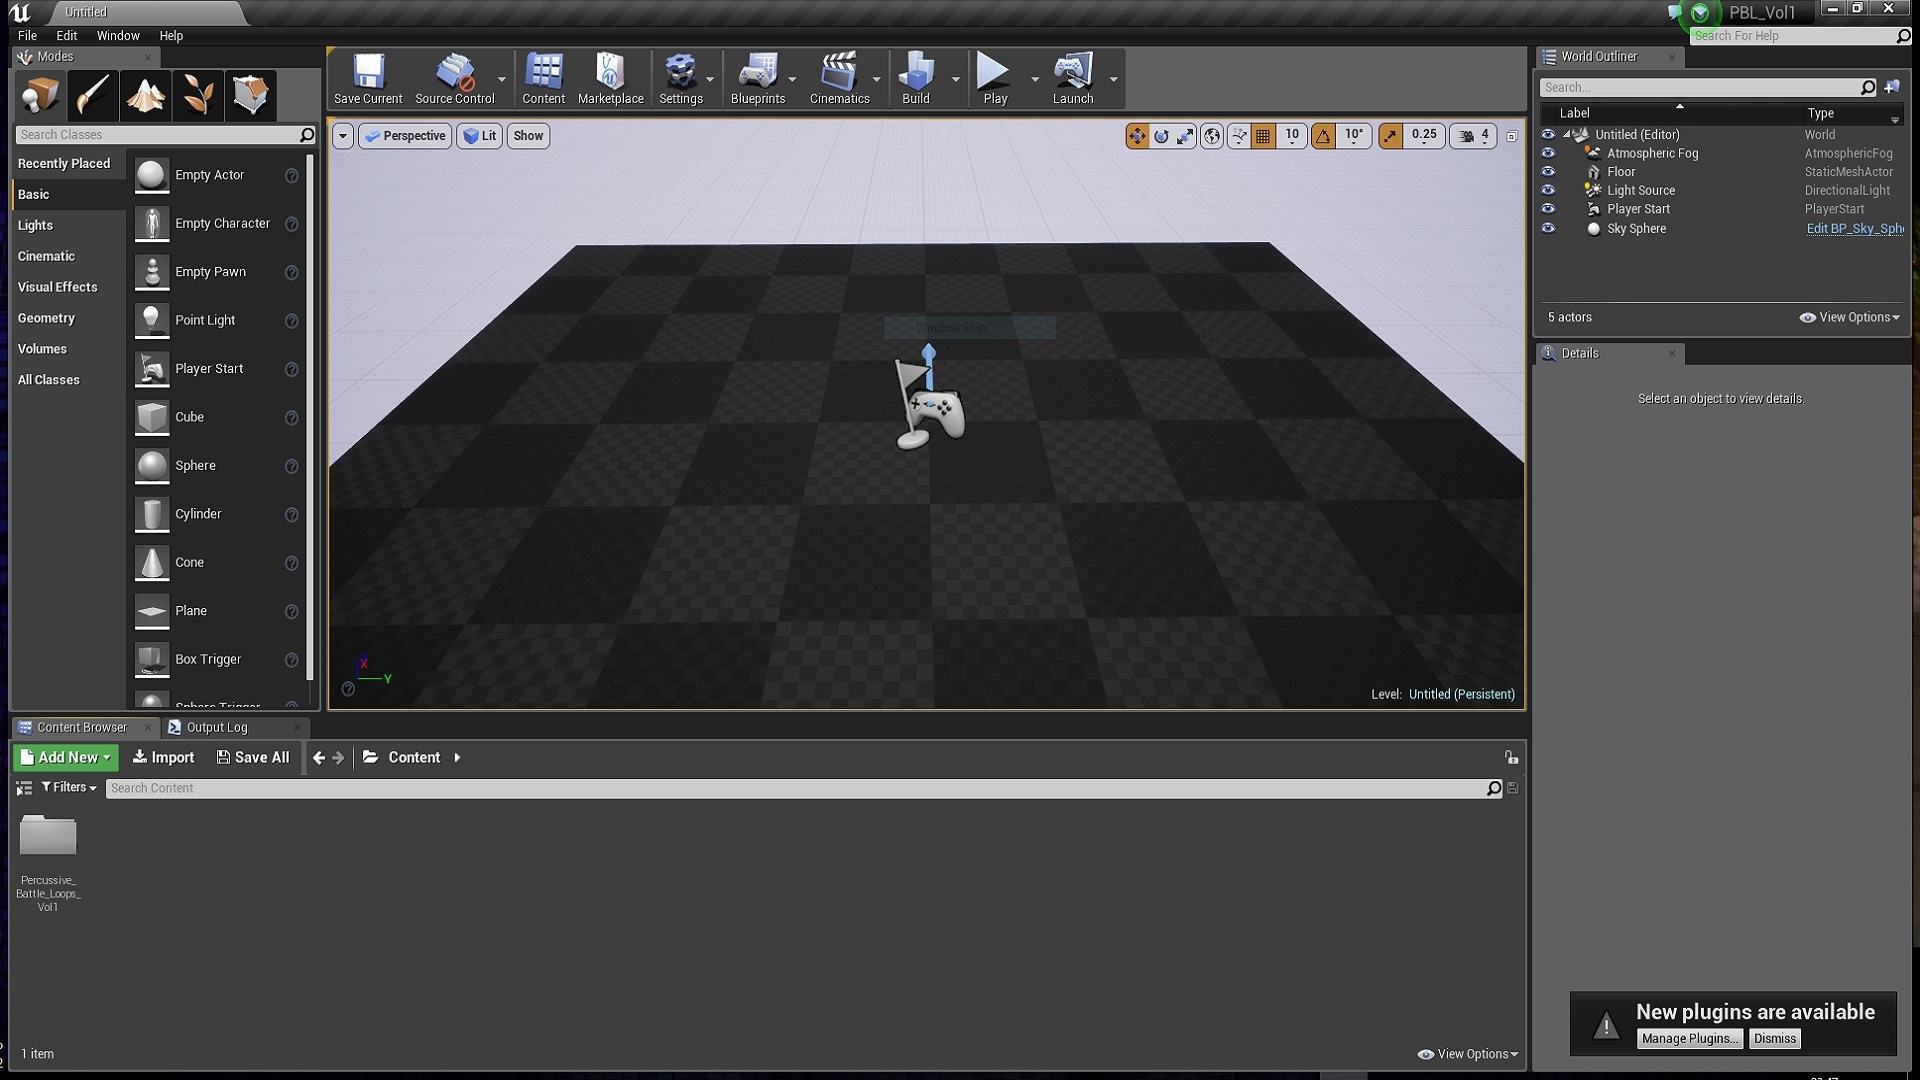The width and height of the screenshot is (1920, 1080).
Task: Maximize the viewport via corner icon
Action: pos(1512,136)
